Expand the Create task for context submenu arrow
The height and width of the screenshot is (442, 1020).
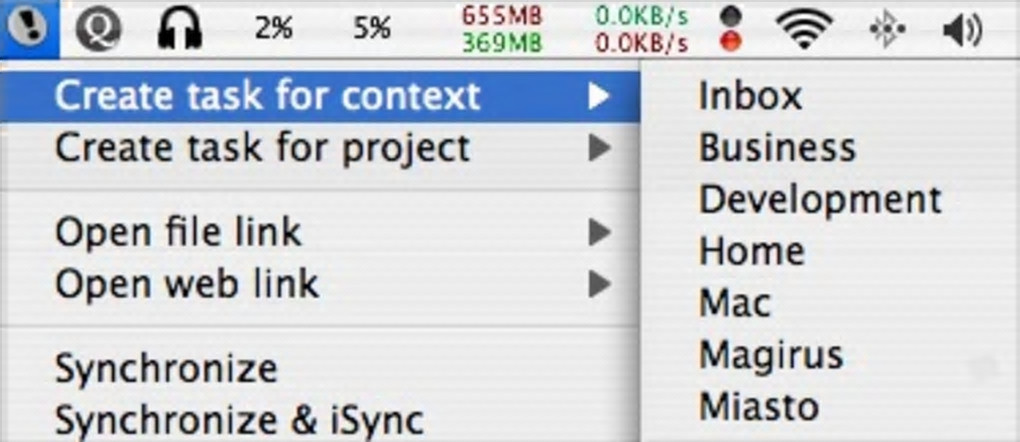tap(599, 96)
